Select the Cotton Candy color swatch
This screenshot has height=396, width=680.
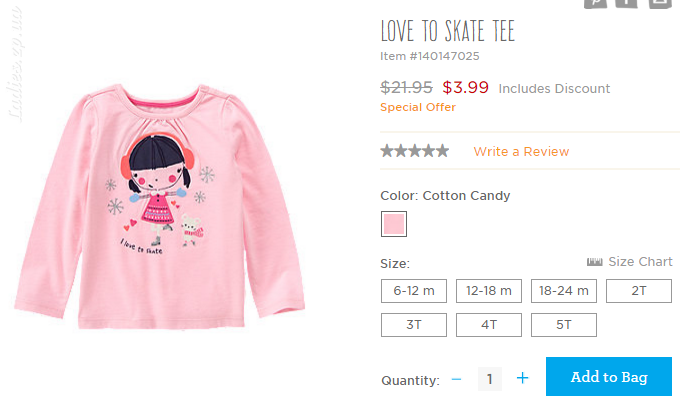[x=394, y=224]
